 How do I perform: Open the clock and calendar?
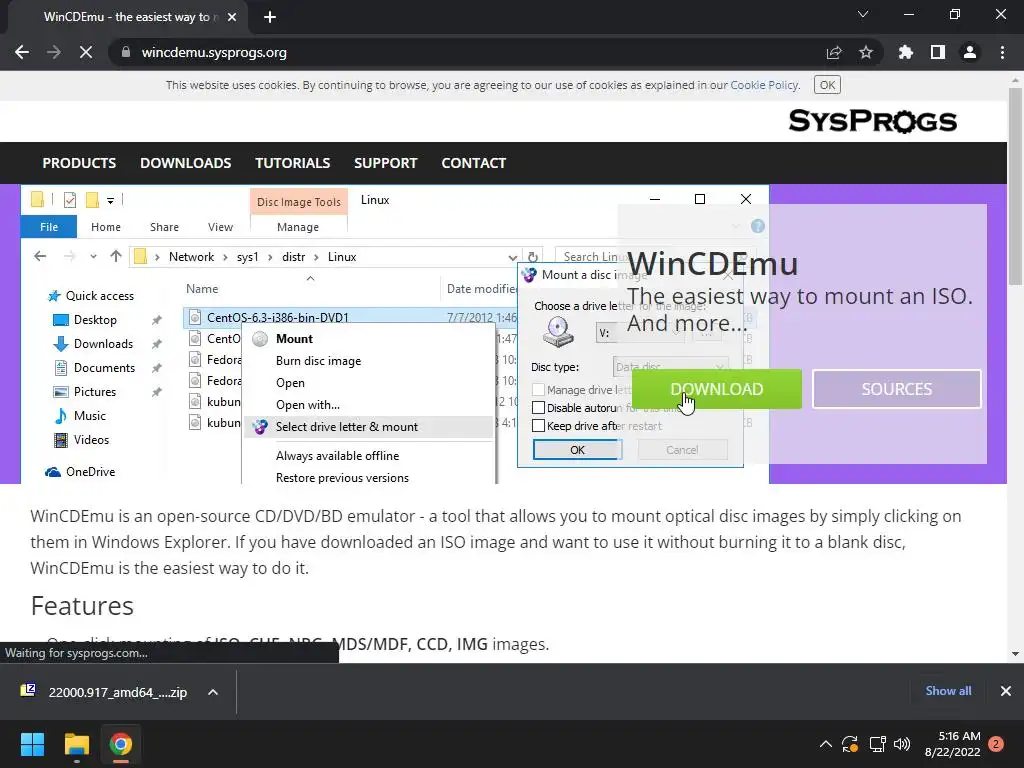[x=952, y=744]
